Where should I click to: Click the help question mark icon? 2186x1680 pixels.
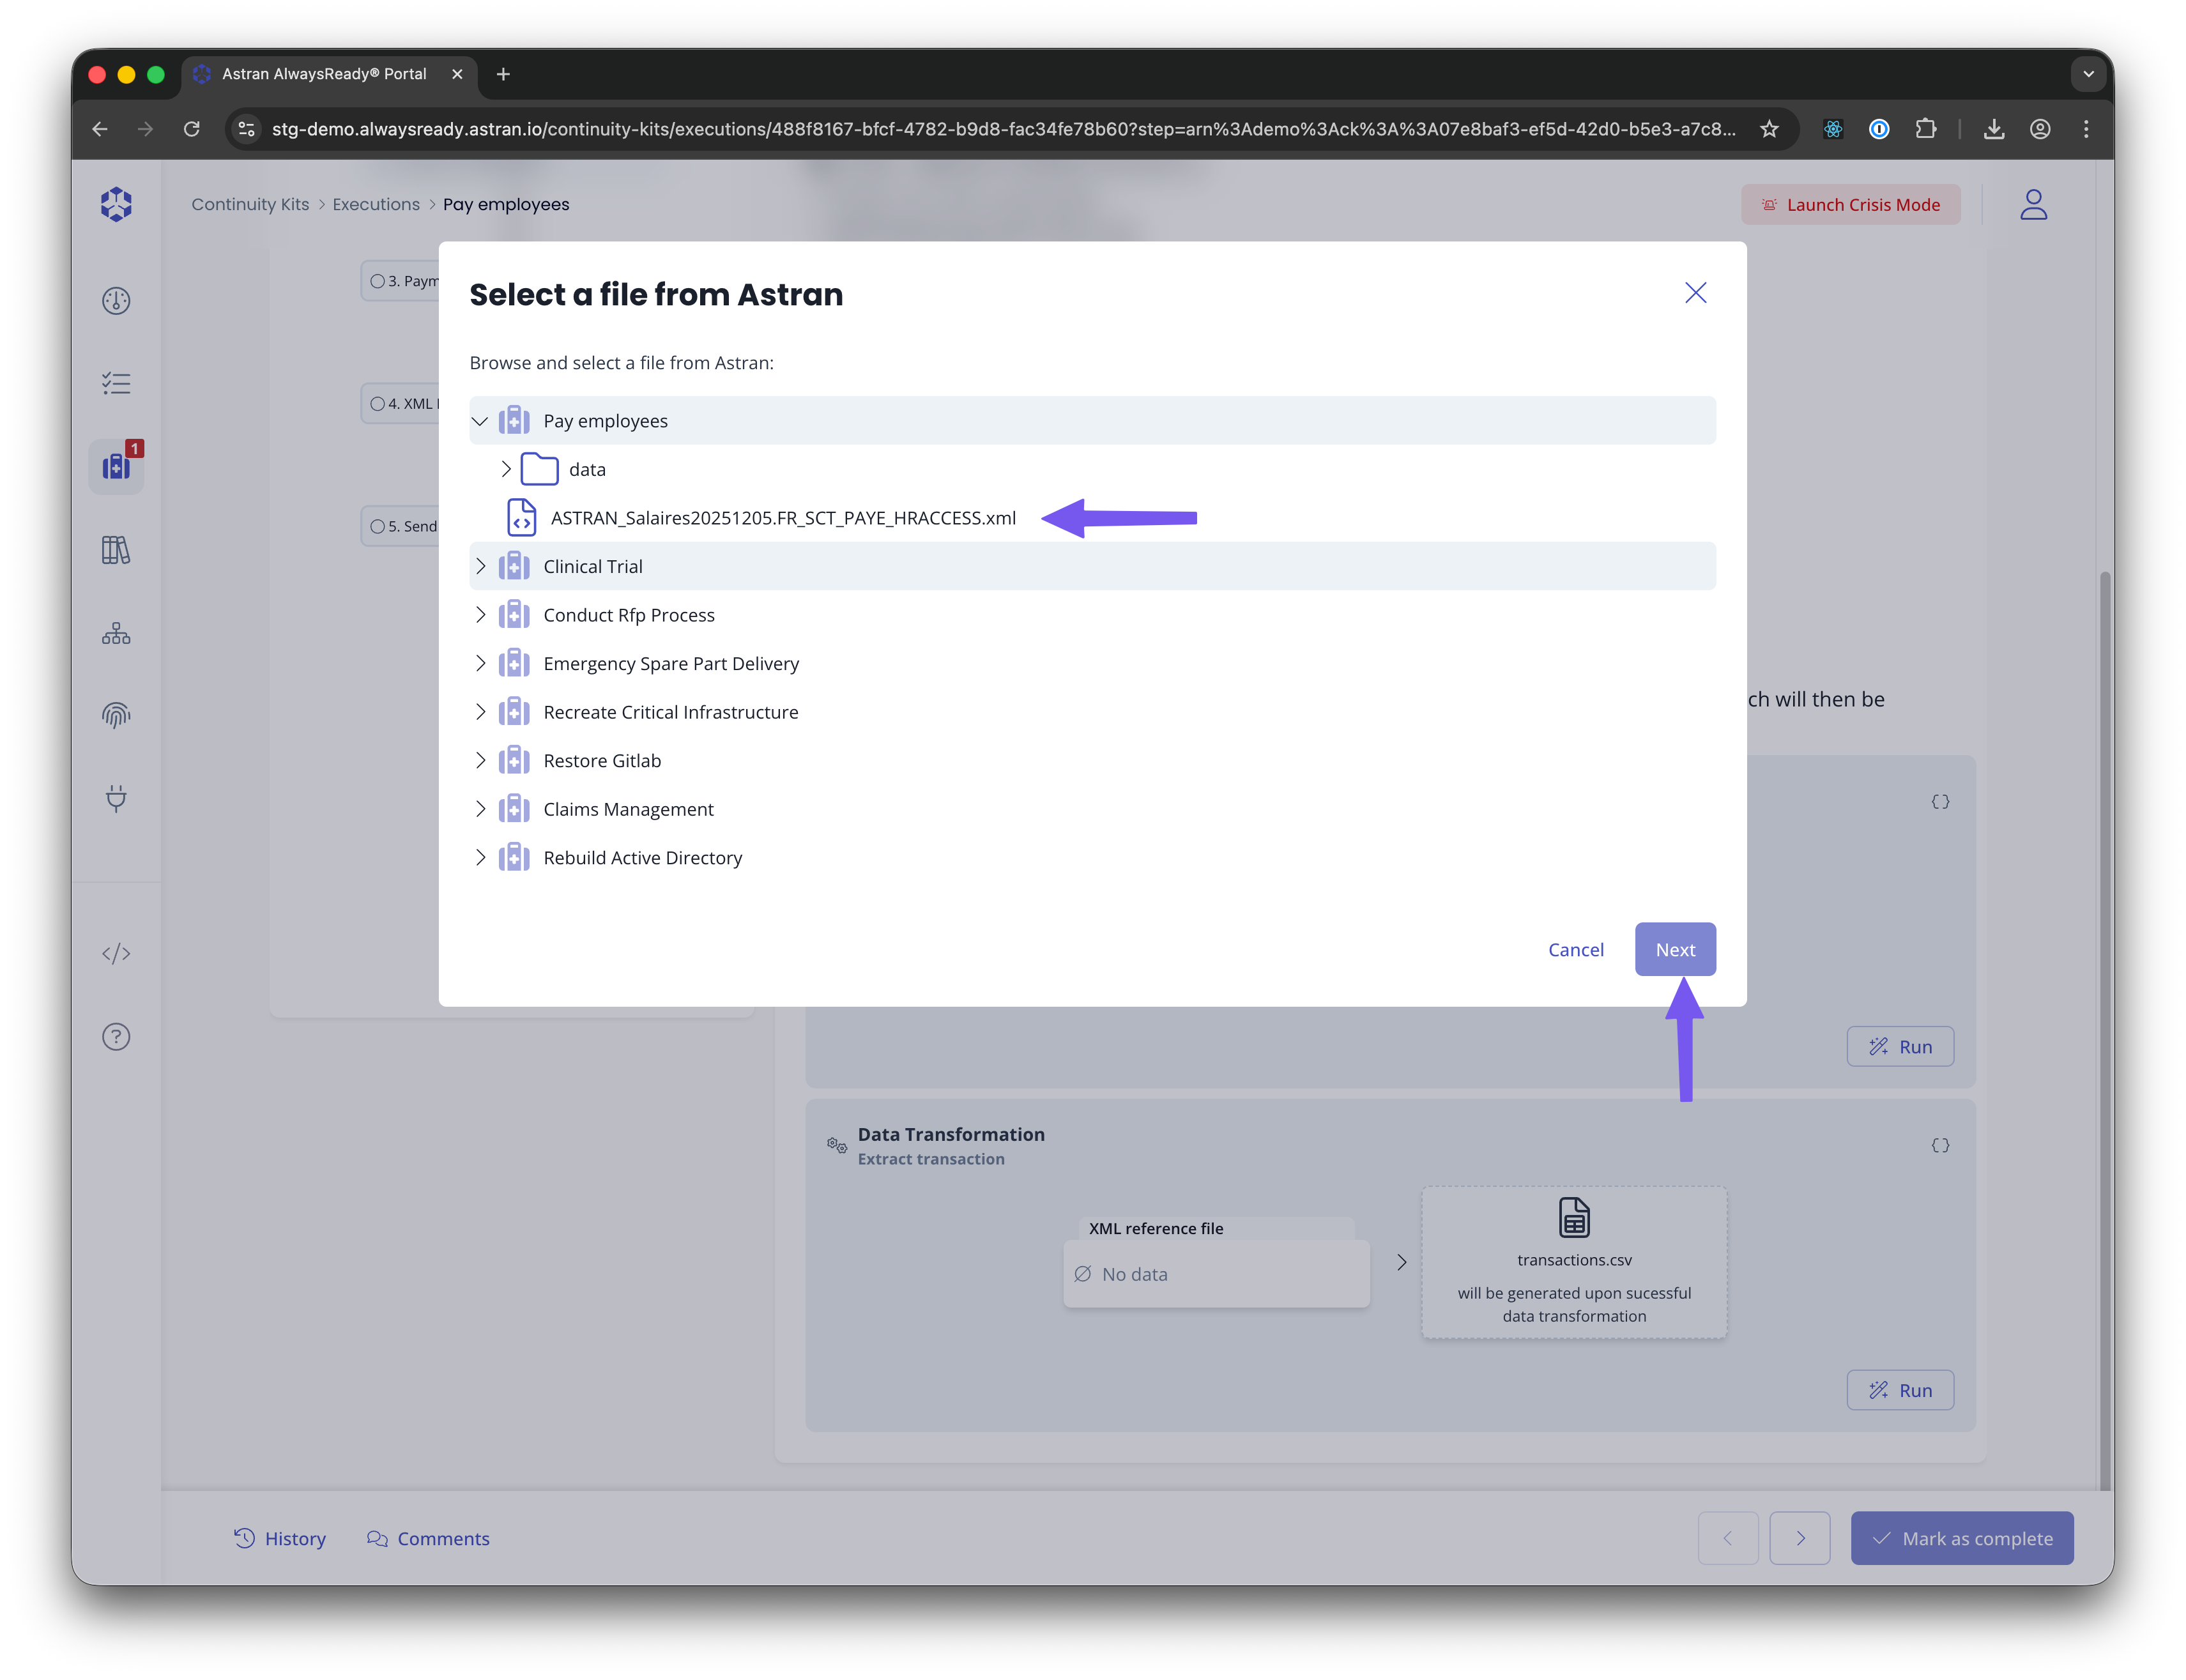pos(116,1036)
